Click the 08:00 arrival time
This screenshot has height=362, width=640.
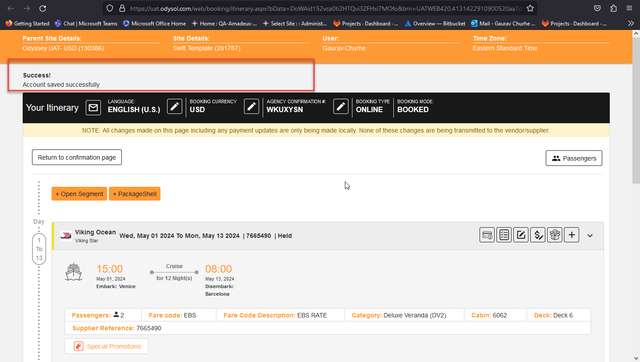[x=218, y=269]
